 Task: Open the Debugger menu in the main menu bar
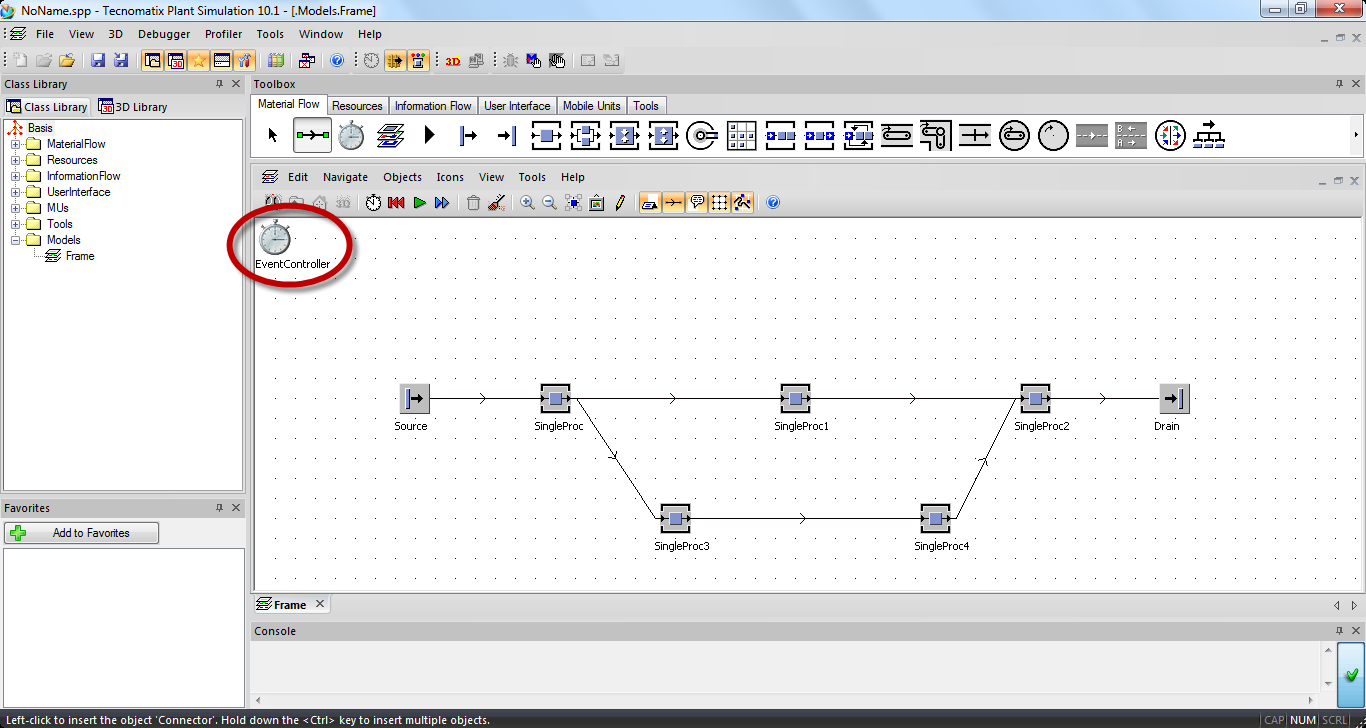164,34
